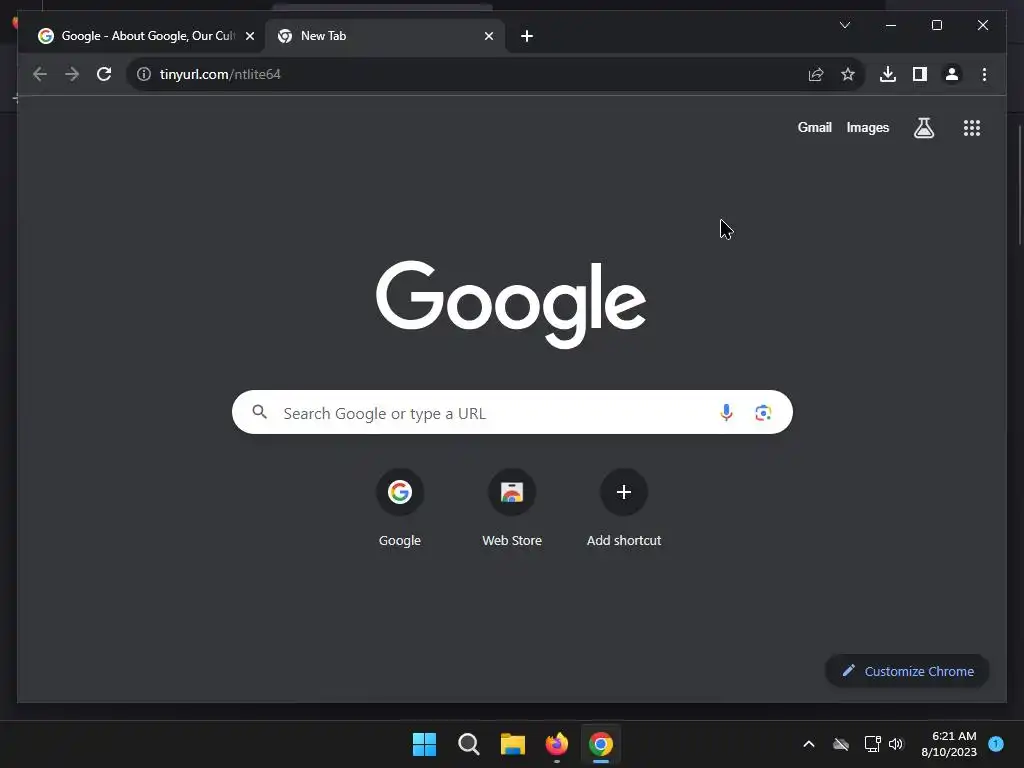Open the Google apps grid
The height and width of the screenshot is (768, 1024).
[x=972, y=128]
